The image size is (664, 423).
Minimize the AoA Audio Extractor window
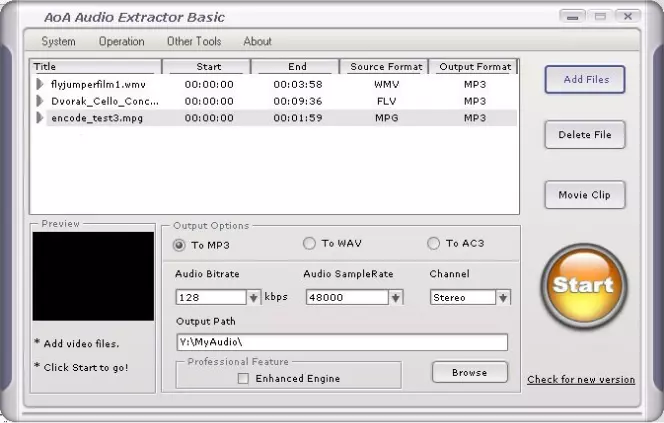tap(573, 17)
